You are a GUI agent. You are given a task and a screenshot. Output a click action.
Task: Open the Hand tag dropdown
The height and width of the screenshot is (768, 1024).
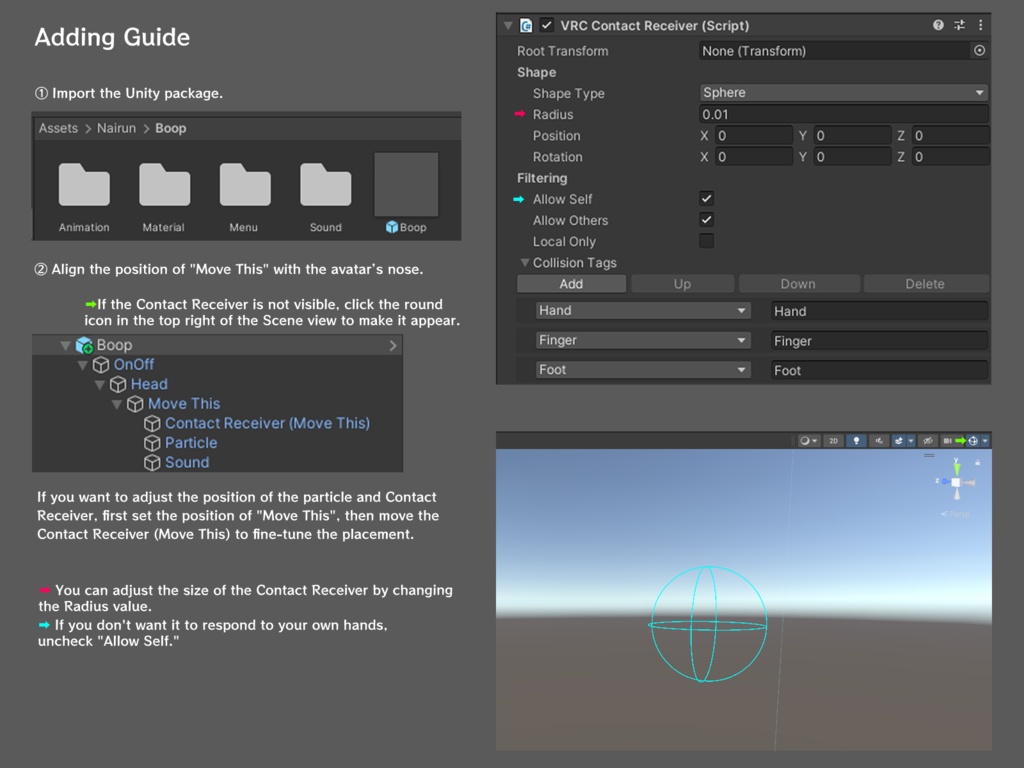point(643,311)
